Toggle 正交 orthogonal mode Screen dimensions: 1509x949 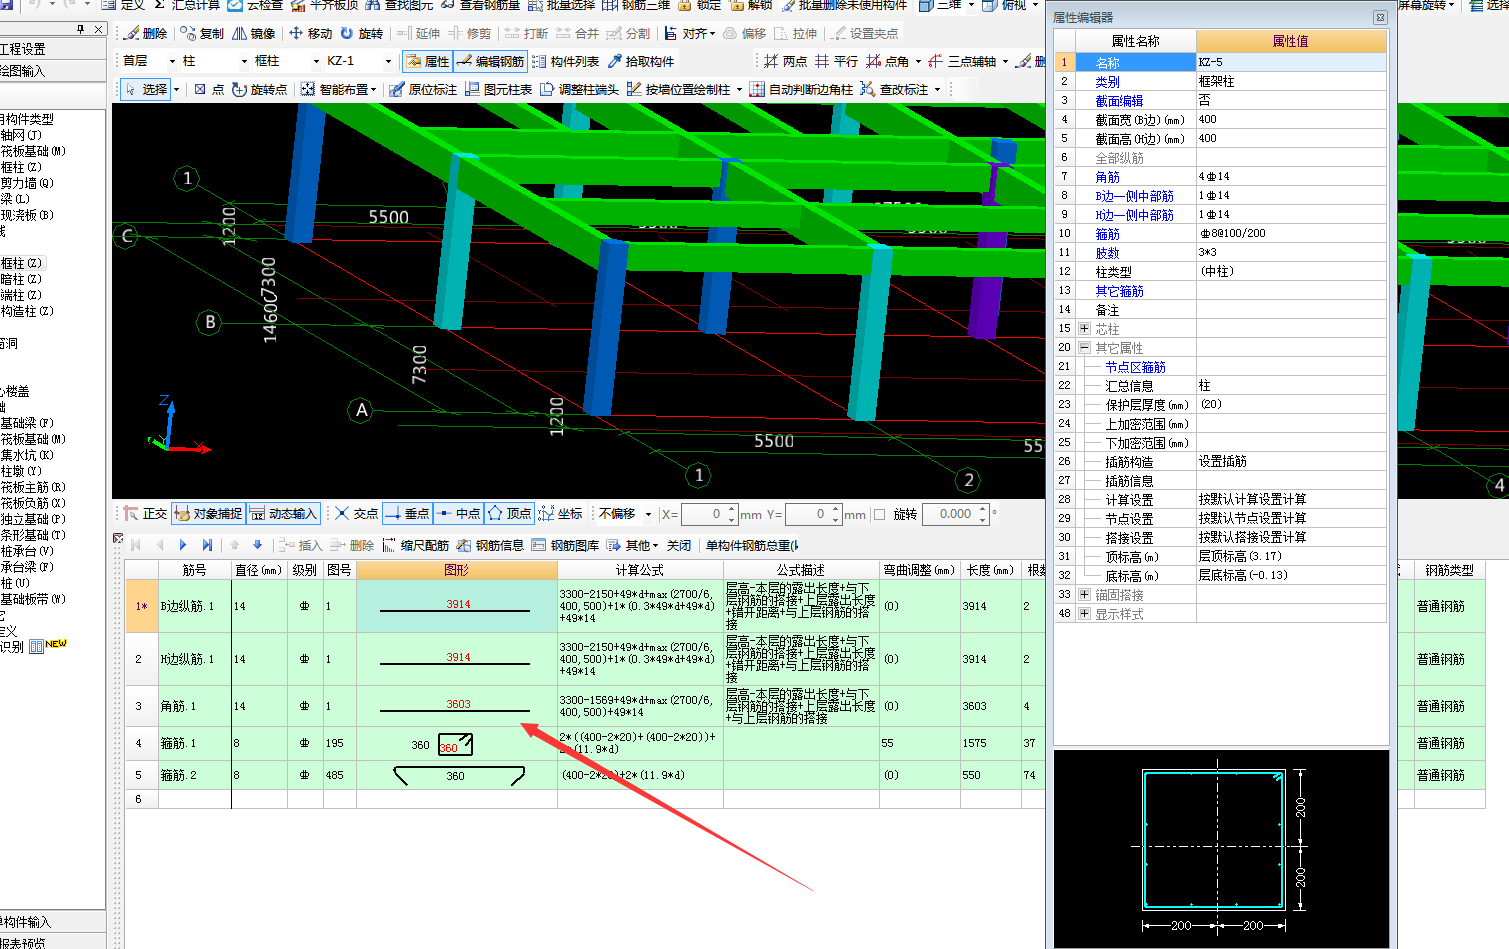click(145, 513)
